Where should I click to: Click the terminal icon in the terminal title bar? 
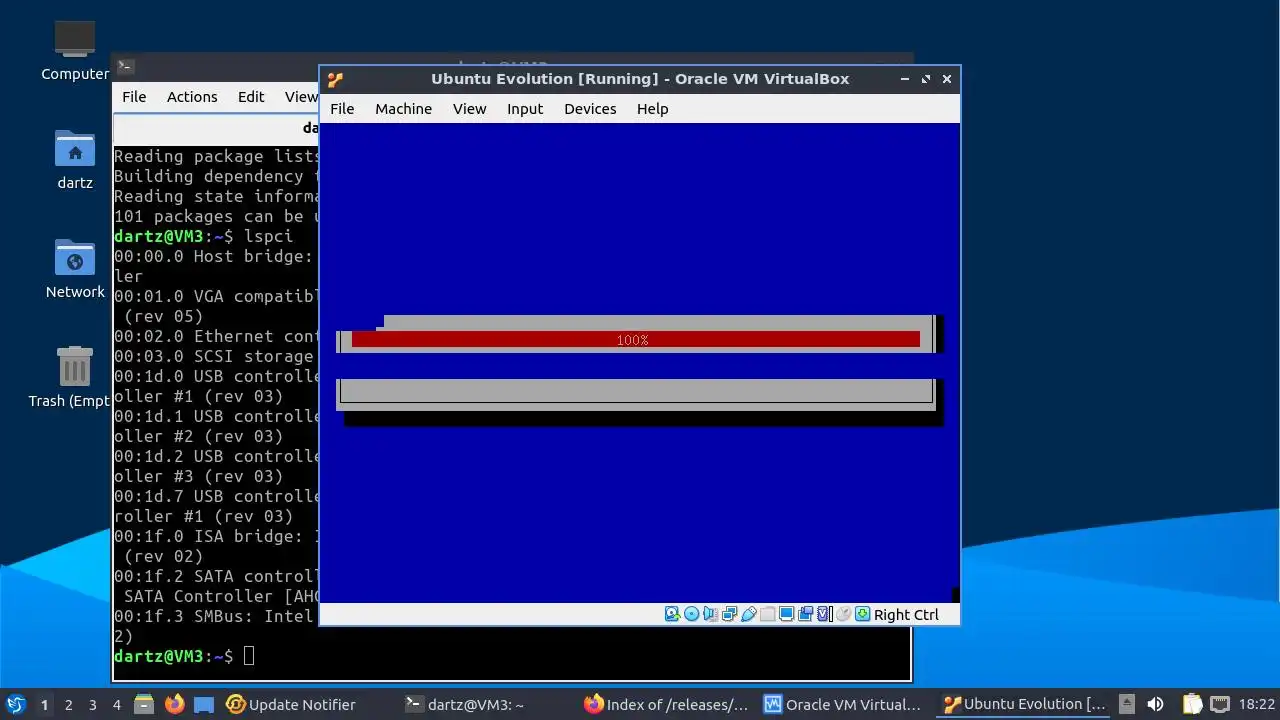125,67
